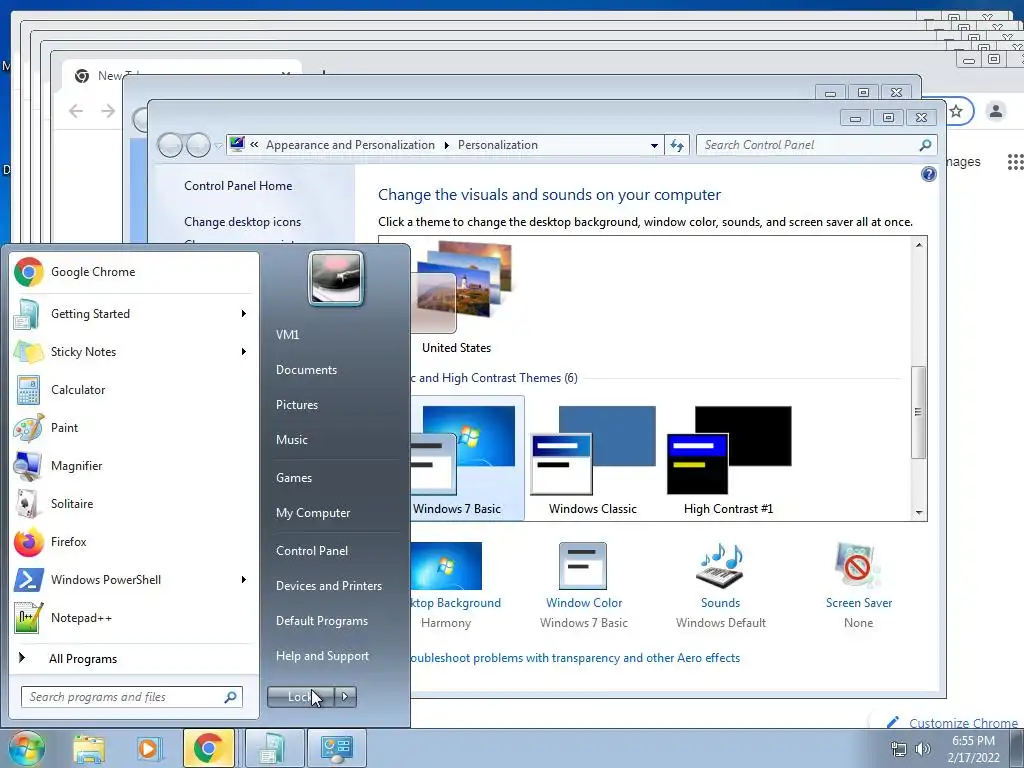Image resolution: width=1024 pixels, height=768 pixels.
Task: Open the Control Panel taskbar button
Action: tap(337, 748)
